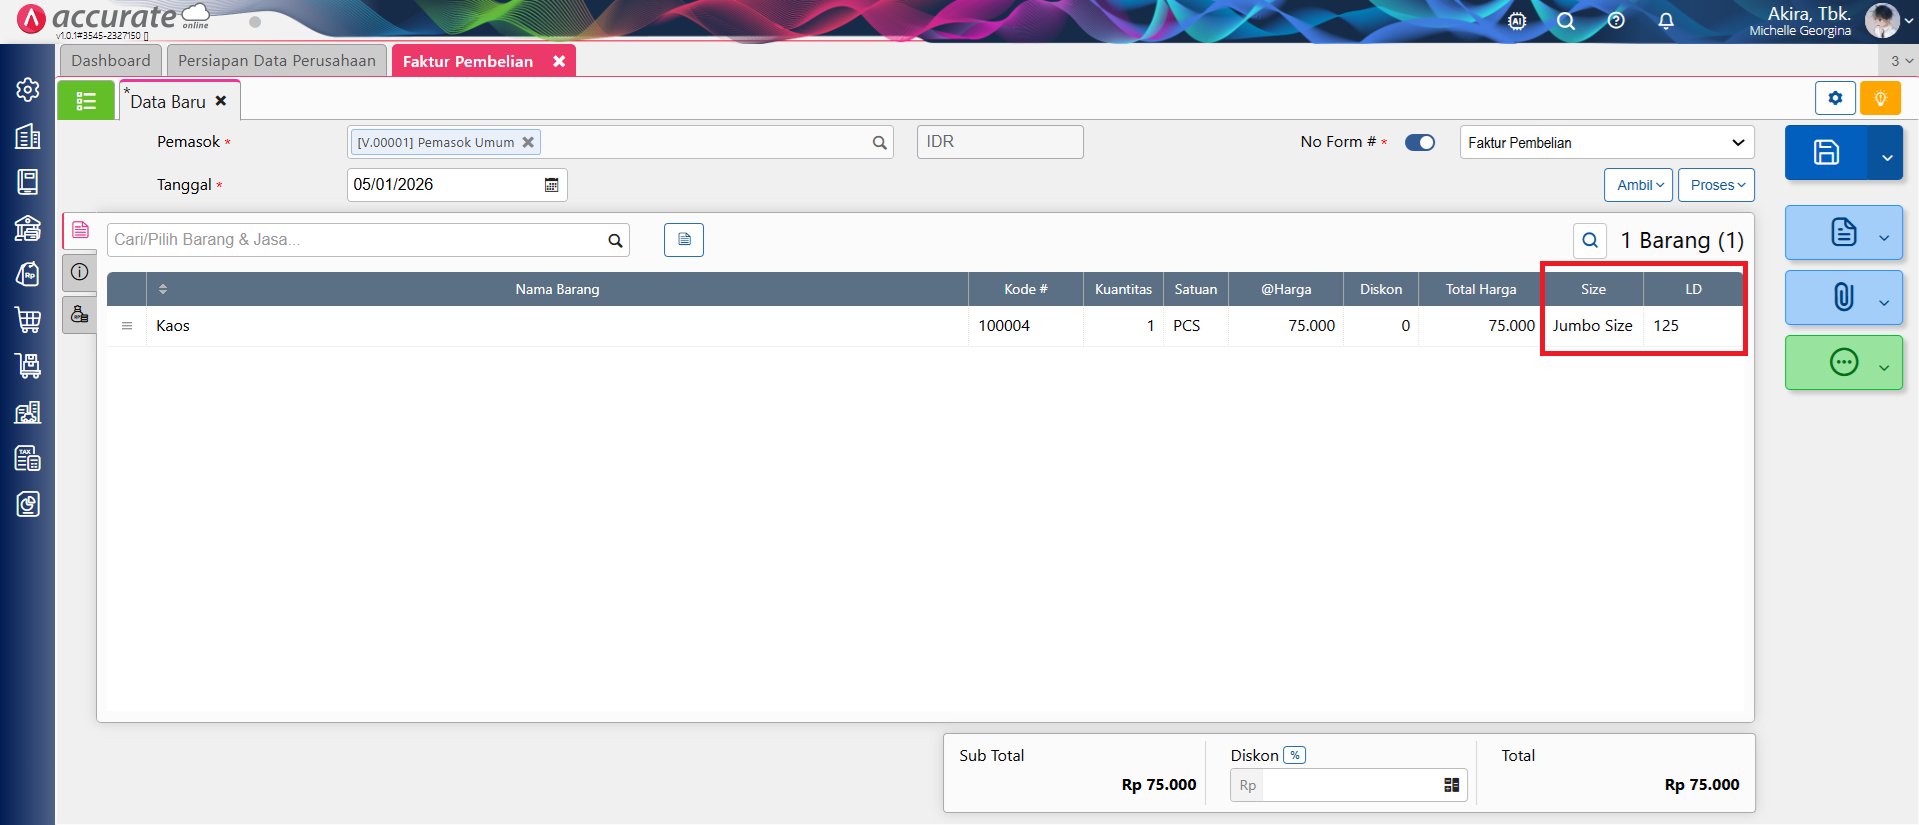Screen dimensions: 1919x825
Task: Close the Faktur Pembelian tab
Action: click(559, 62)
